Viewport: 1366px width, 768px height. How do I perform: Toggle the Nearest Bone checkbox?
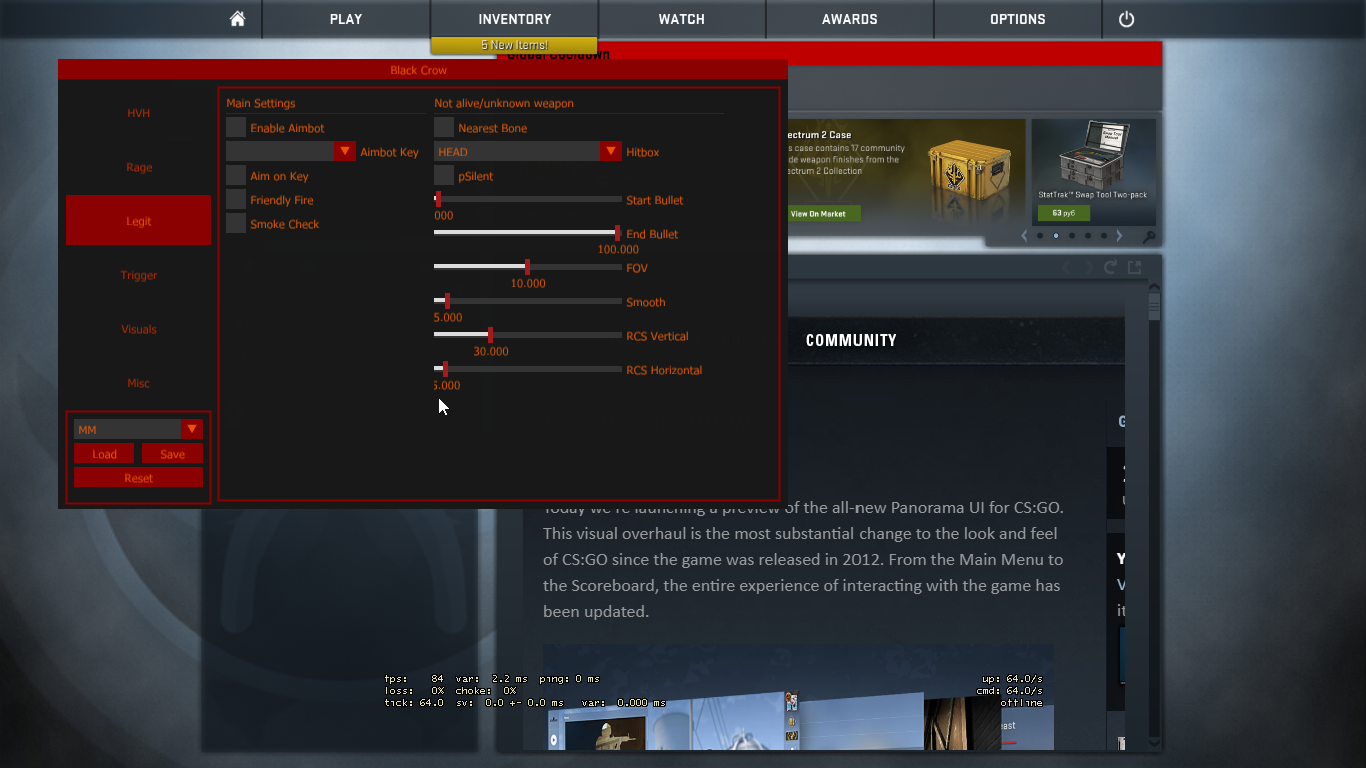click(444, 128)
